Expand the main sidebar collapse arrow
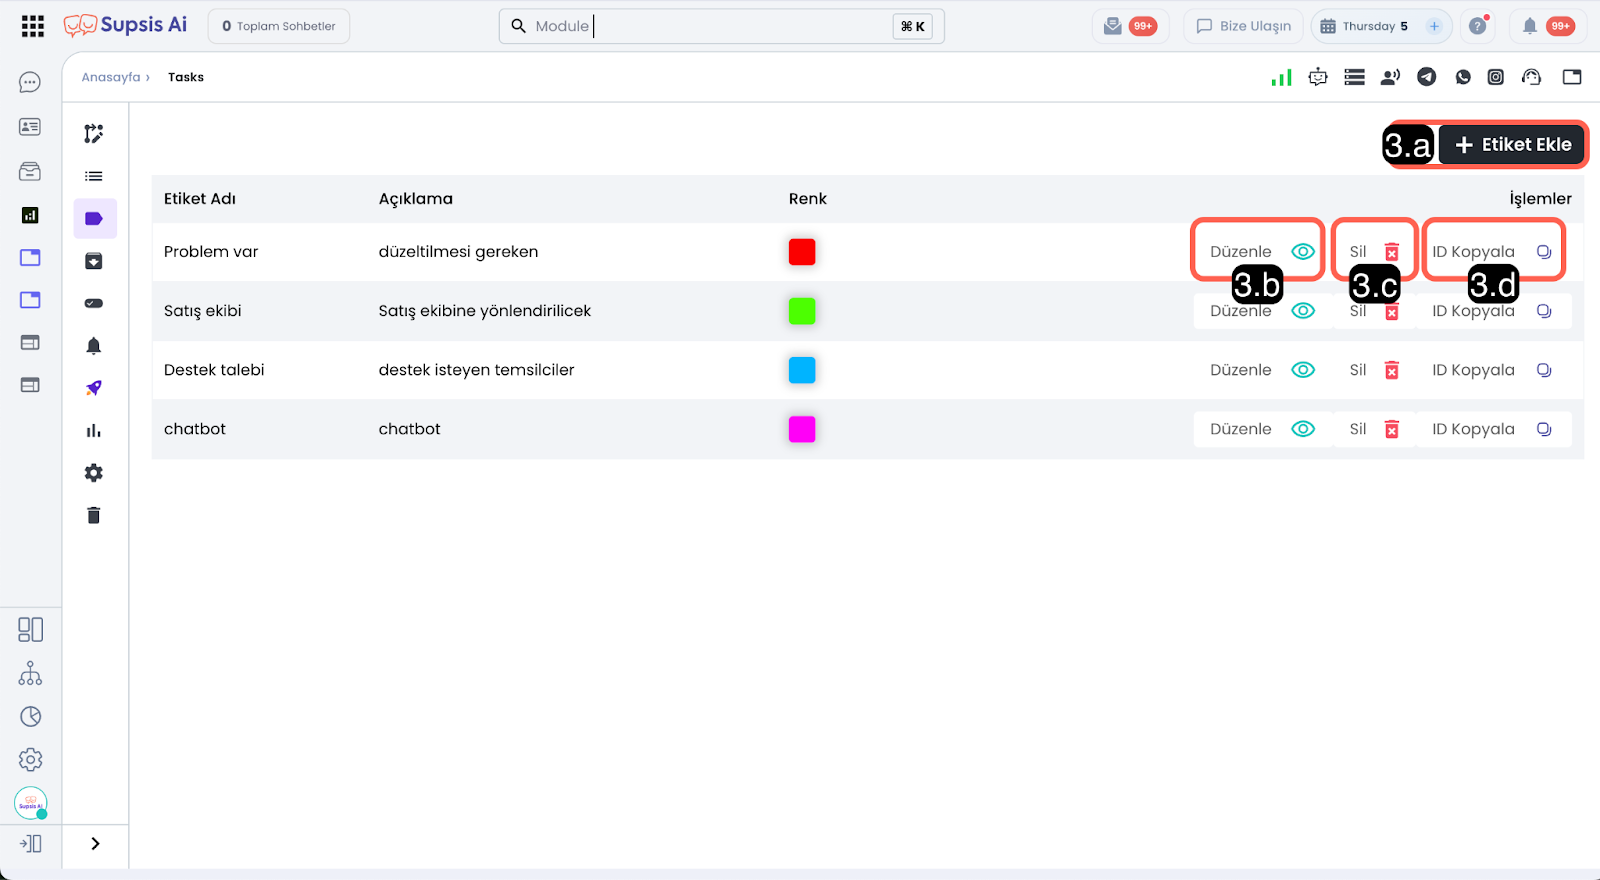Screen dimensions: 1600x880 31,844
